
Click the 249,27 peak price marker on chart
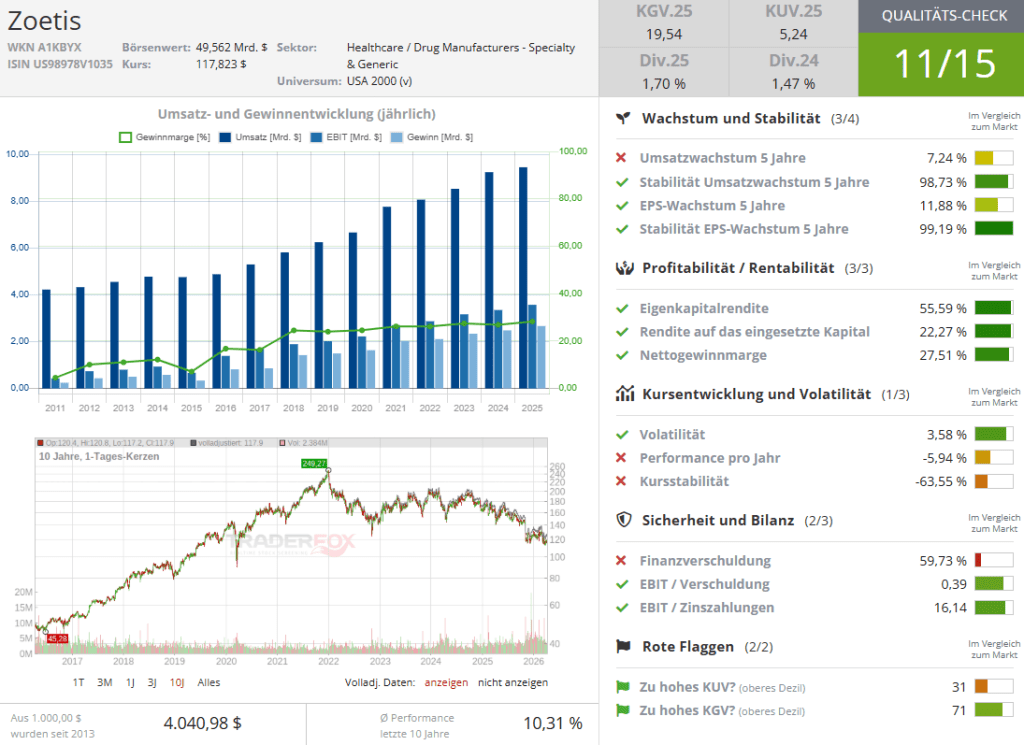[313, 463]
